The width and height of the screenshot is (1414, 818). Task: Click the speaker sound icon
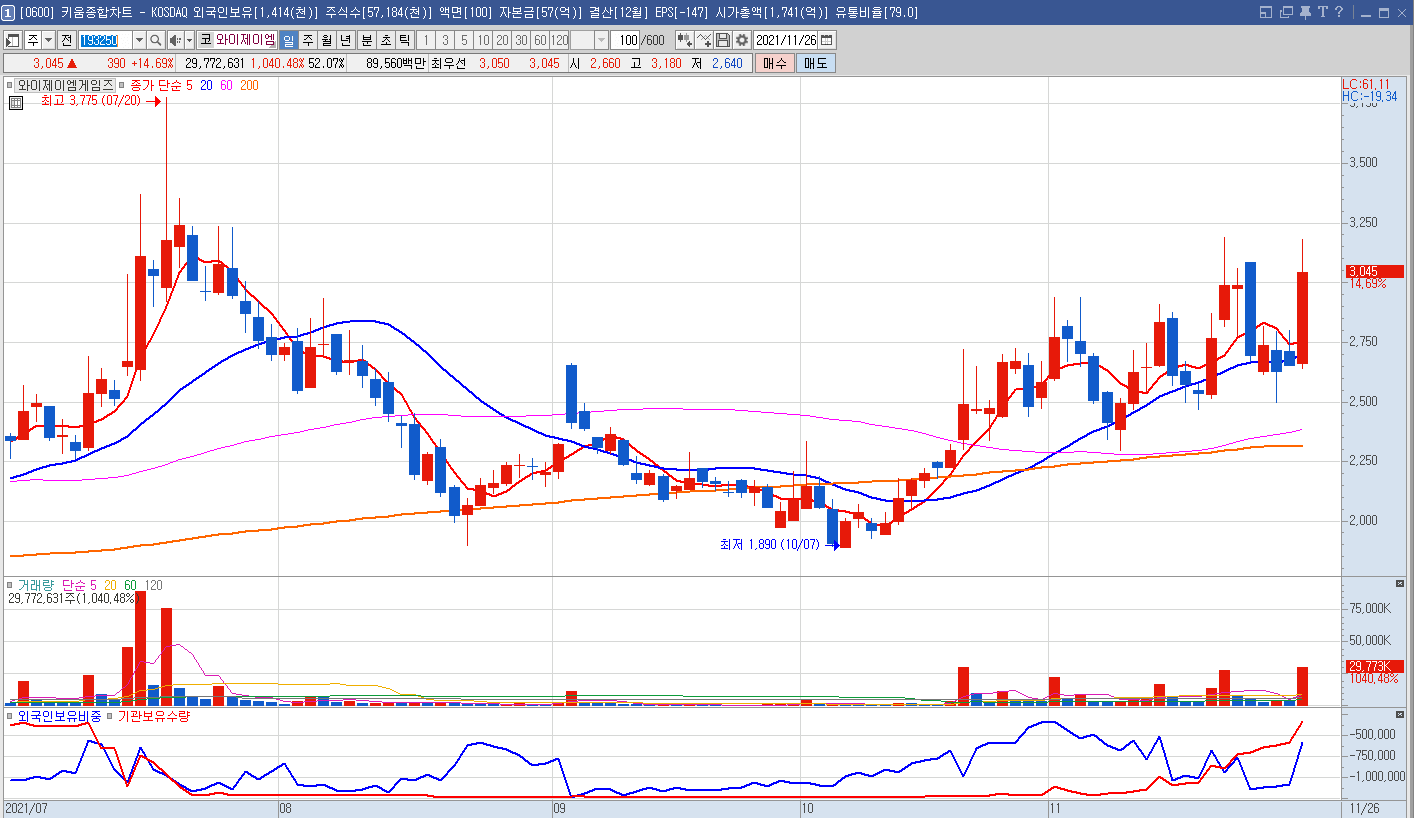pos(175,40)
